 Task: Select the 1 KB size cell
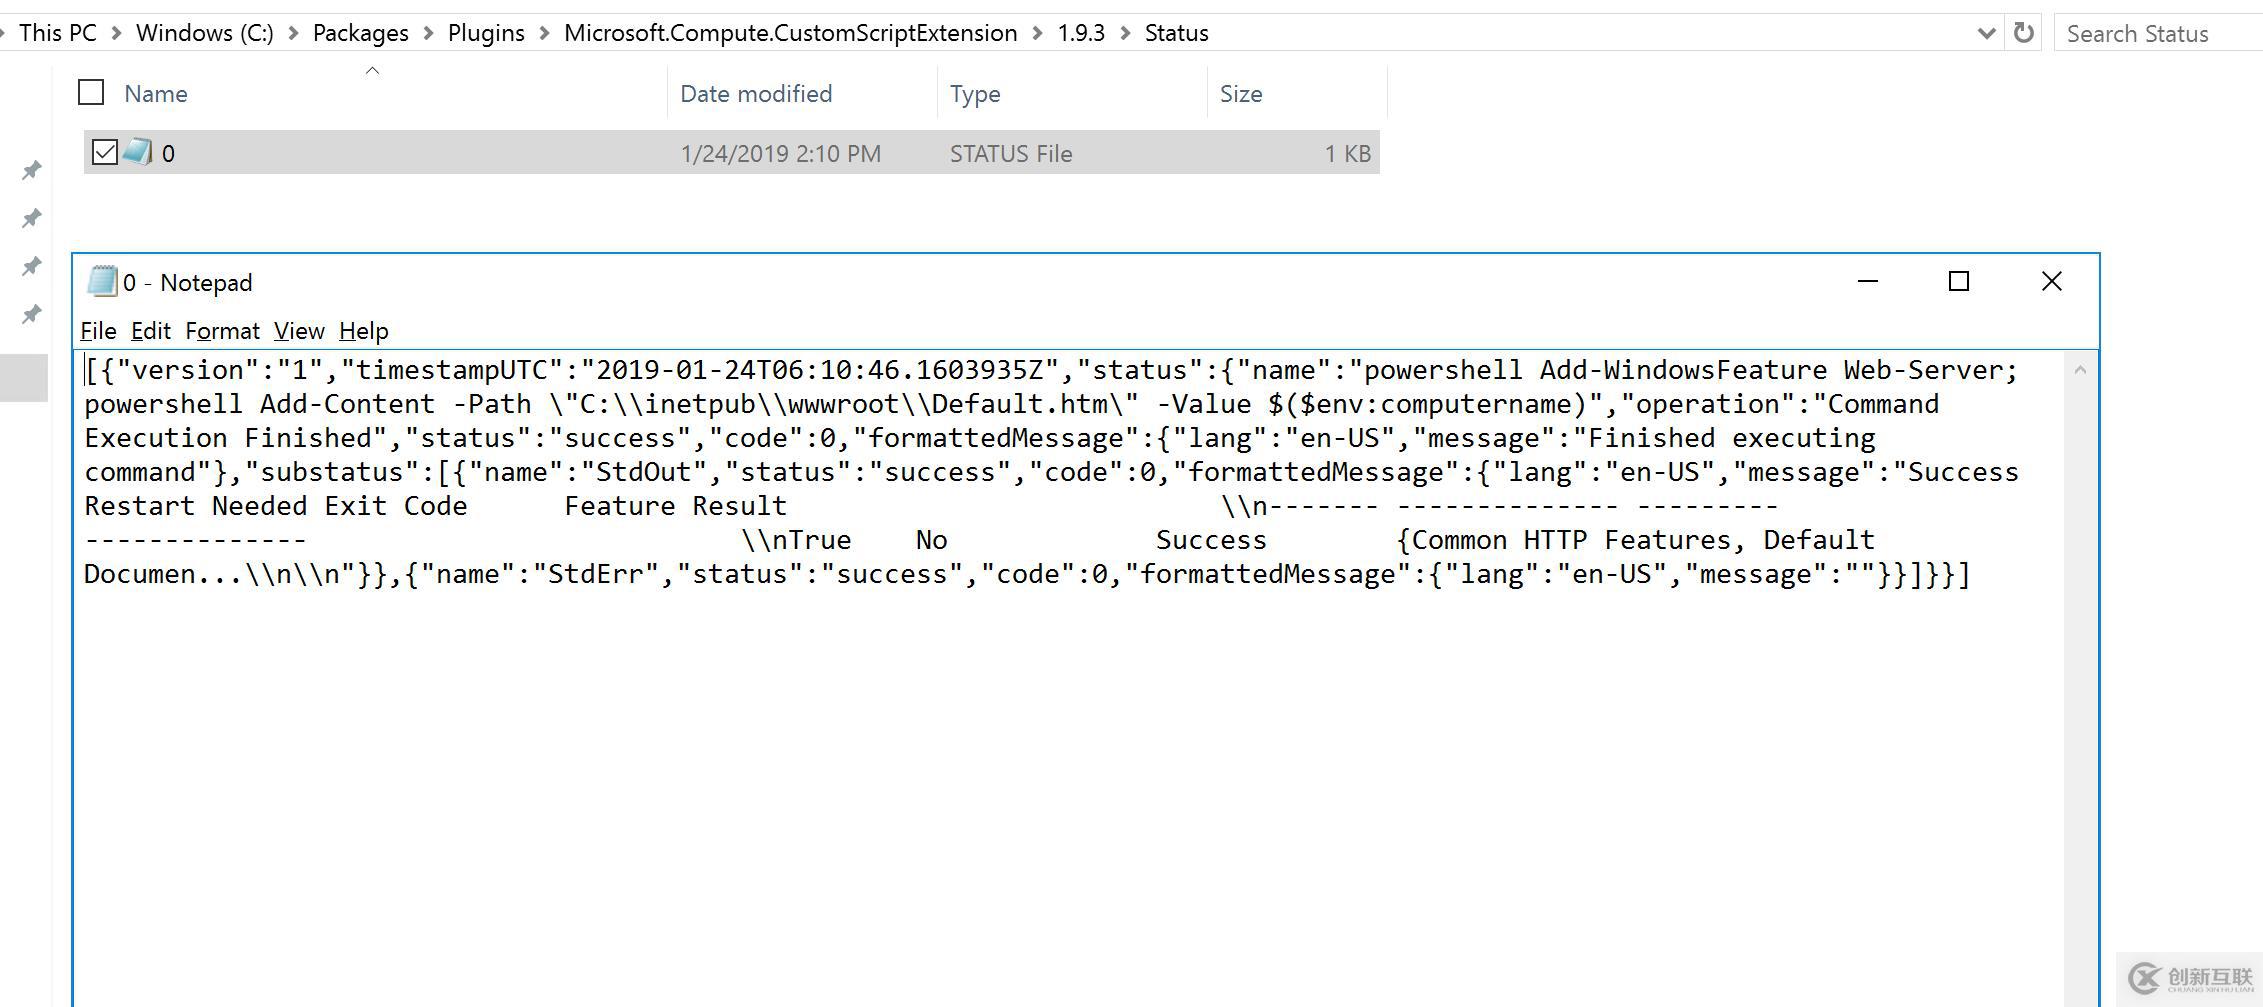click(x=1347, y=154)
